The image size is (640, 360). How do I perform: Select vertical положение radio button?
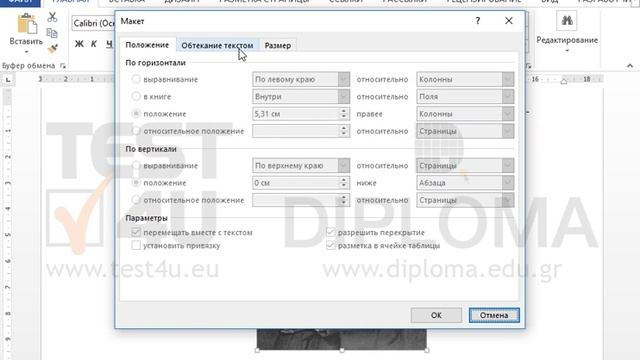tap(136, 182)
